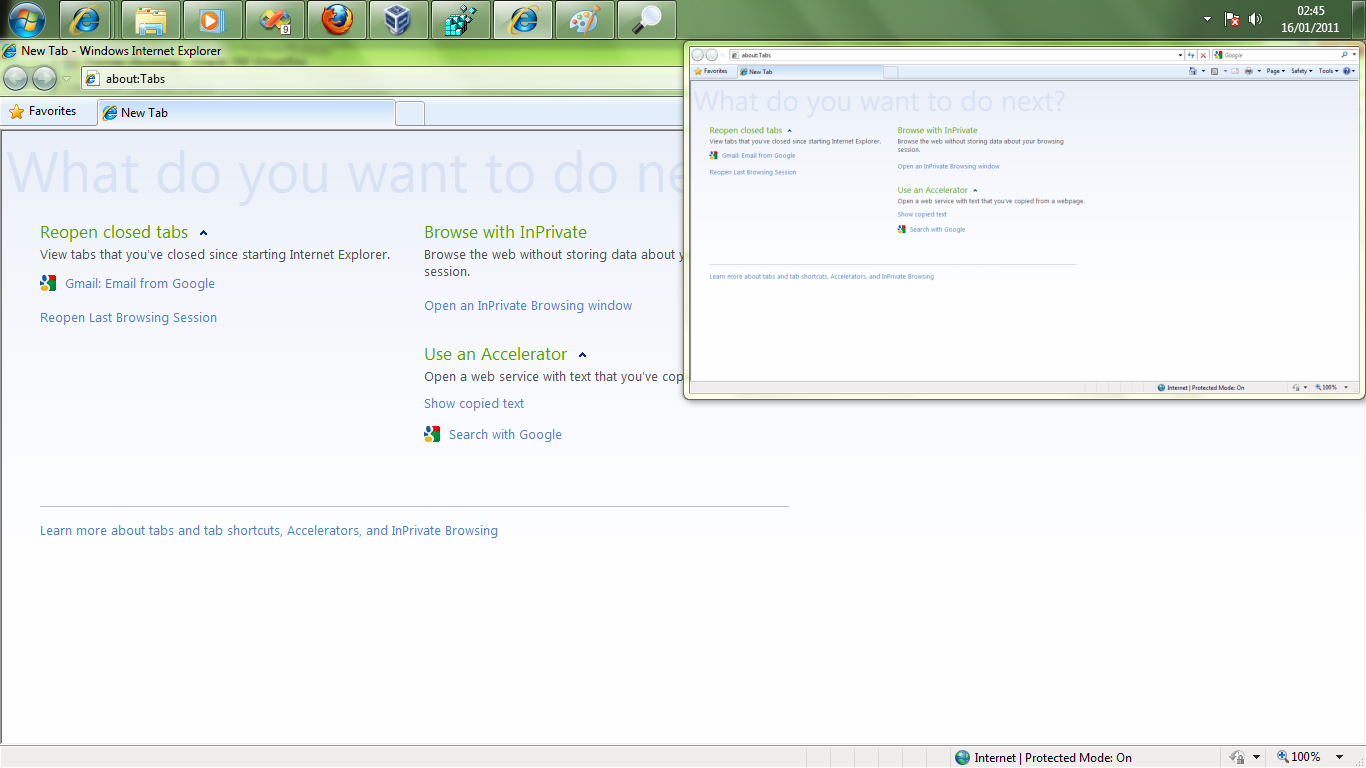Image resolution: width=1366 pixels, height=768 pixels.
Task: Open Windows Media Player from taskbar
Action: point(213,20)
